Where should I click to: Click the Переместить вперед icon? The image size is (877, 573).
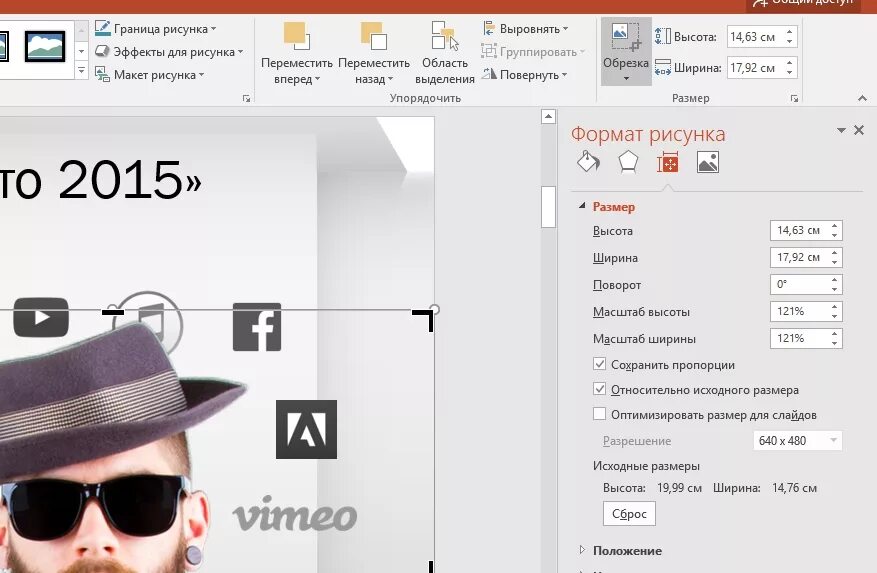296,36
